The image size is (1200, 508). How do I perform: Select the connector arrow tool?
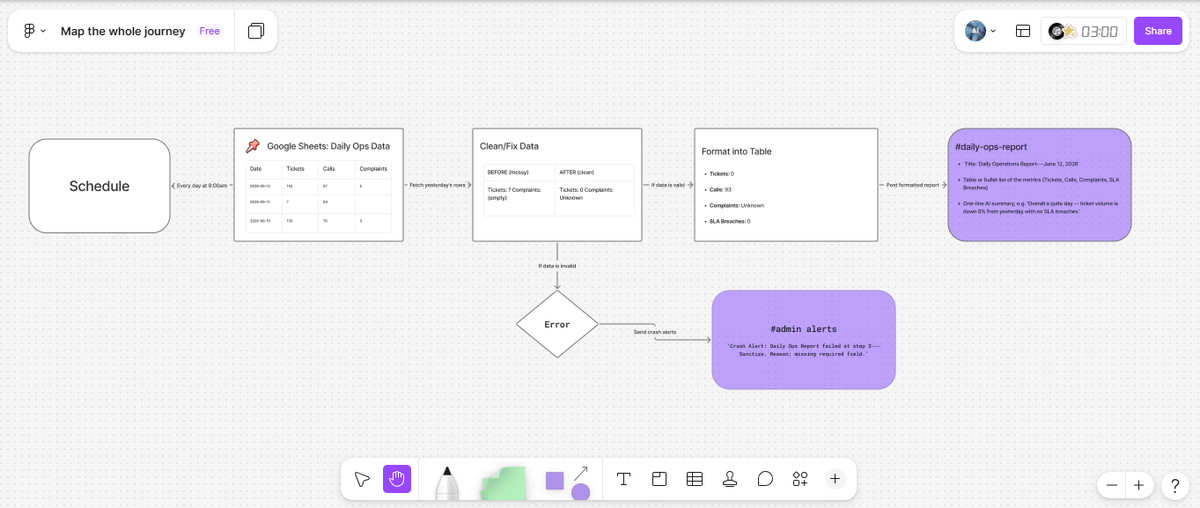coord(581,472)
